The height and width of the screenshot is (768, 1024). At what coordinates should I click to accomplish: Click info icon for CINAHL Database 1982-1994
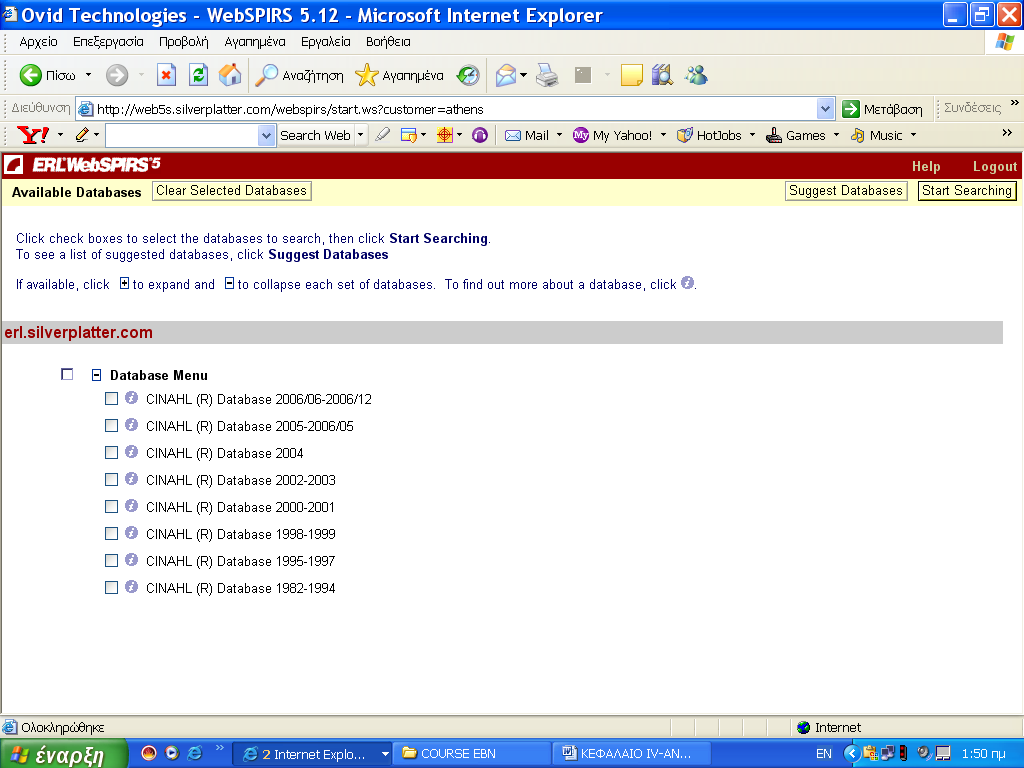(x=131, y=586)
